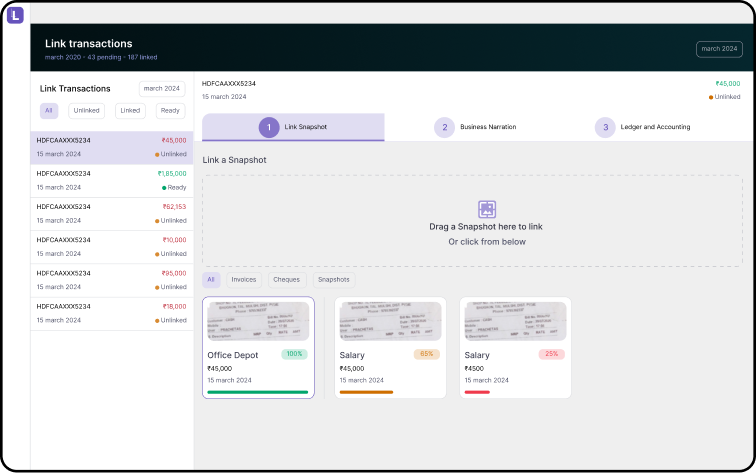
Task: Switch to Business Narration tab
Action: coord(475,127)
